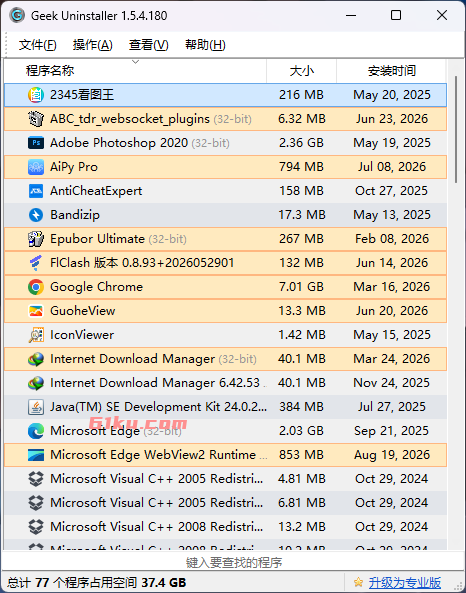Image resolution: width=466 pixels, height=593 pixels.
Task: Sort the list by the 程序名称 column header
Action: tap(135, 71)
